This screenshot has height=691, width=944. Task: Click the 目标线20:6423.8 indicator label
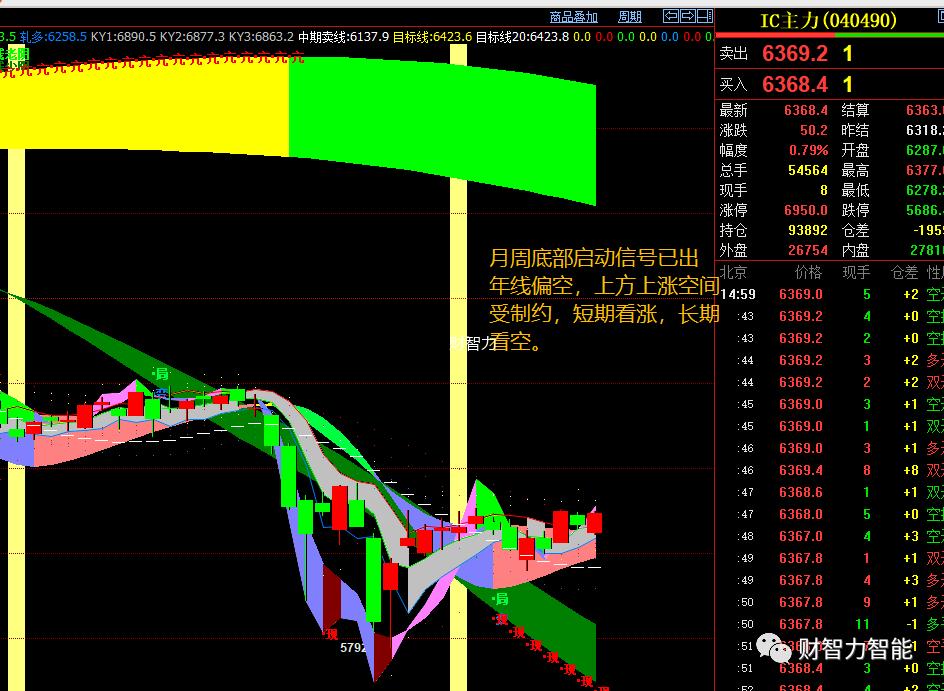tap(523, 37)
